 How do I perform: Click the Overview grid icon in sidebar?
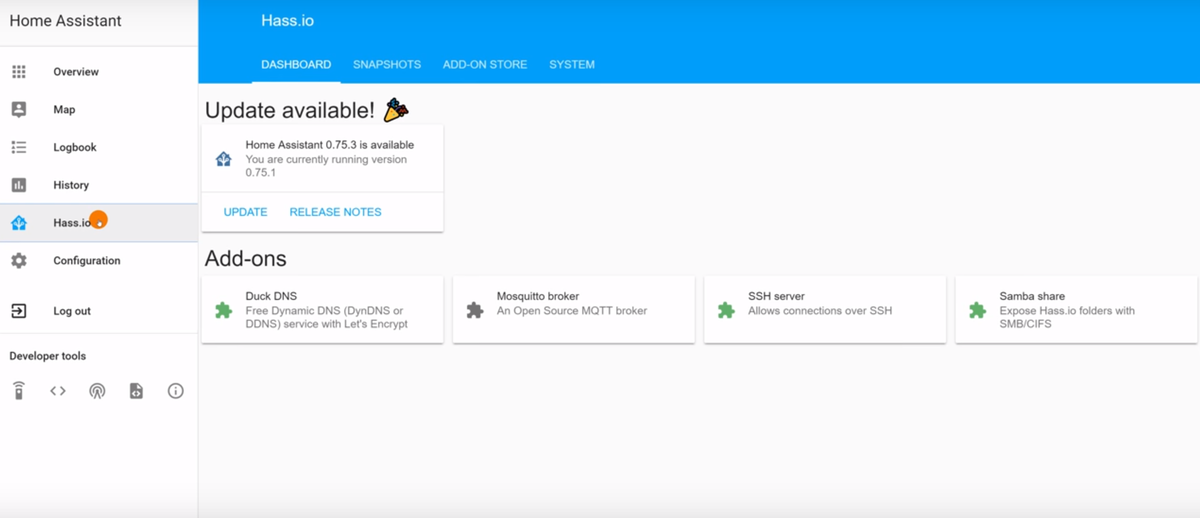19,72
